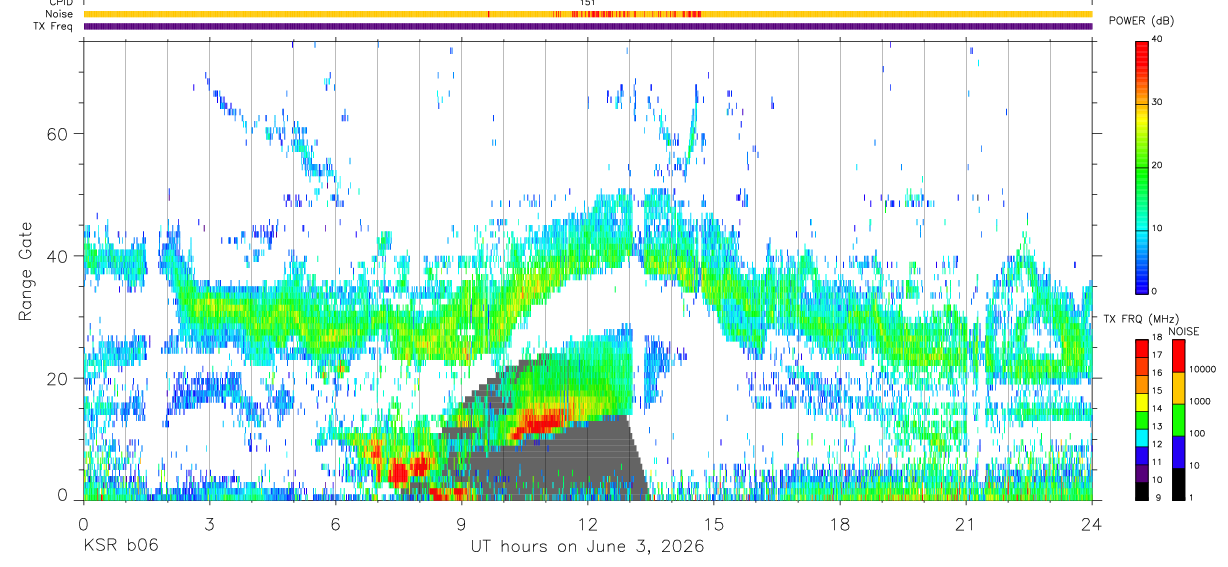Click the cyan swatch in the TX FRQ legend
This screenshot has width=1228, height=567.
pyautogui.click(x=1141, y=437)
